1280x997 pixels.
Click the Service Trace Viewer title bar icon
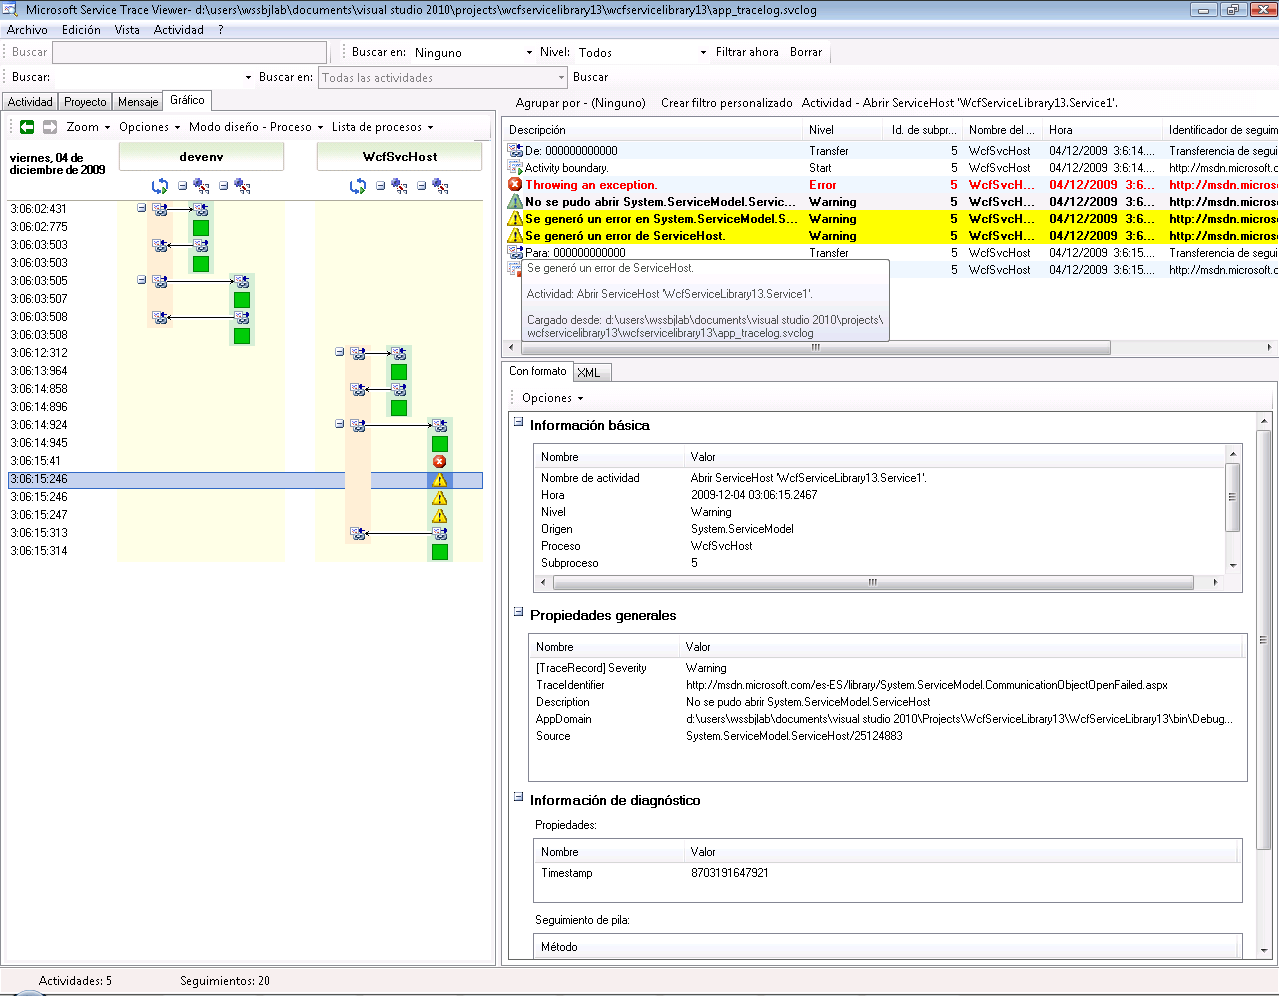[10, 9]
